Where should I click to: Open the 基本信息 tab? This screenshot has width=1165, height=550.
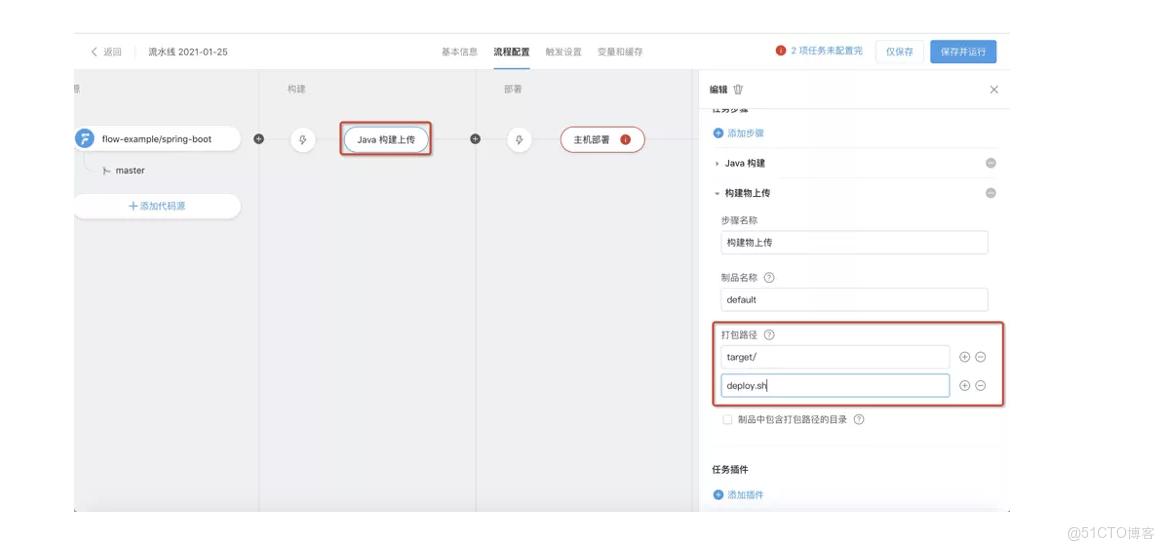[x=459, y=52]
